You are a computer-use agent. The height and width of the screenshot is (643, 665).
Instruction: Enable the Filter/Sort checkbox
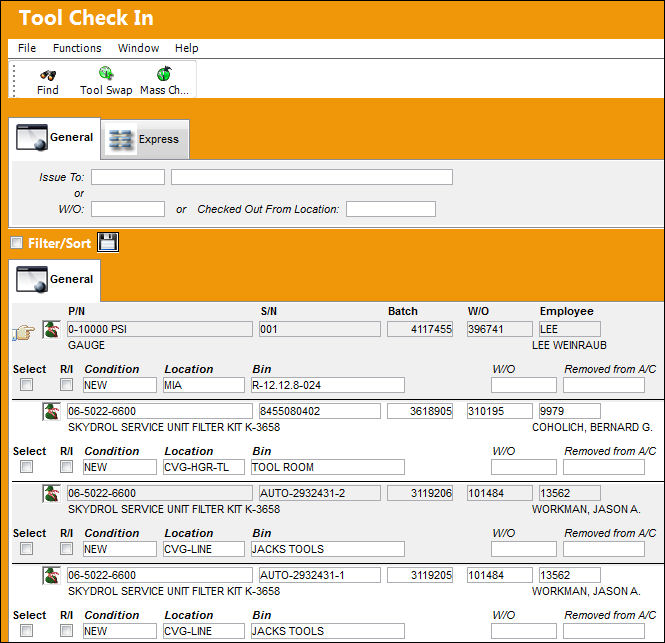tap(17, 243)
